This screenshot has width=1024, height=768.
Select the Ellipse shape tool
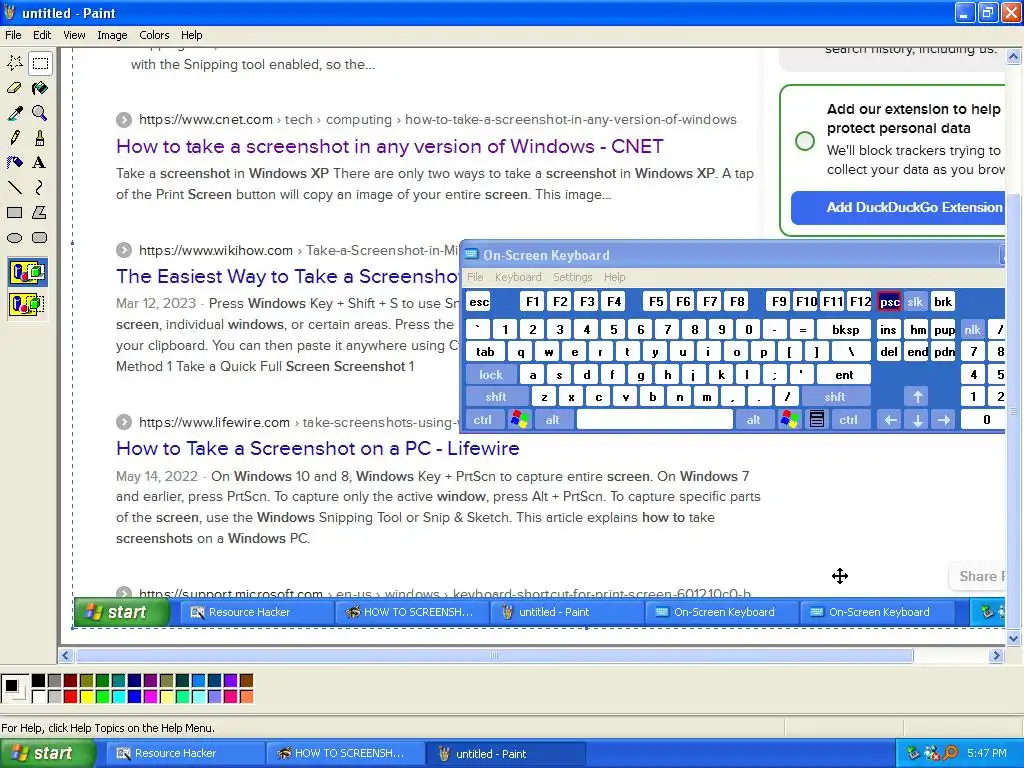click(14, 238)
